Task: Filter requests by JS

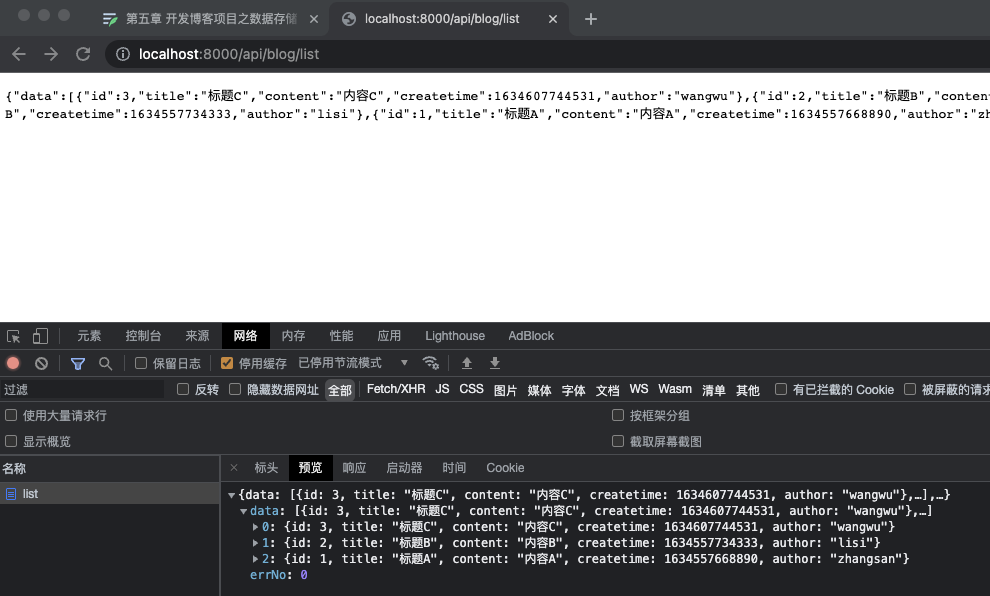Action: [x=442, y=389]
